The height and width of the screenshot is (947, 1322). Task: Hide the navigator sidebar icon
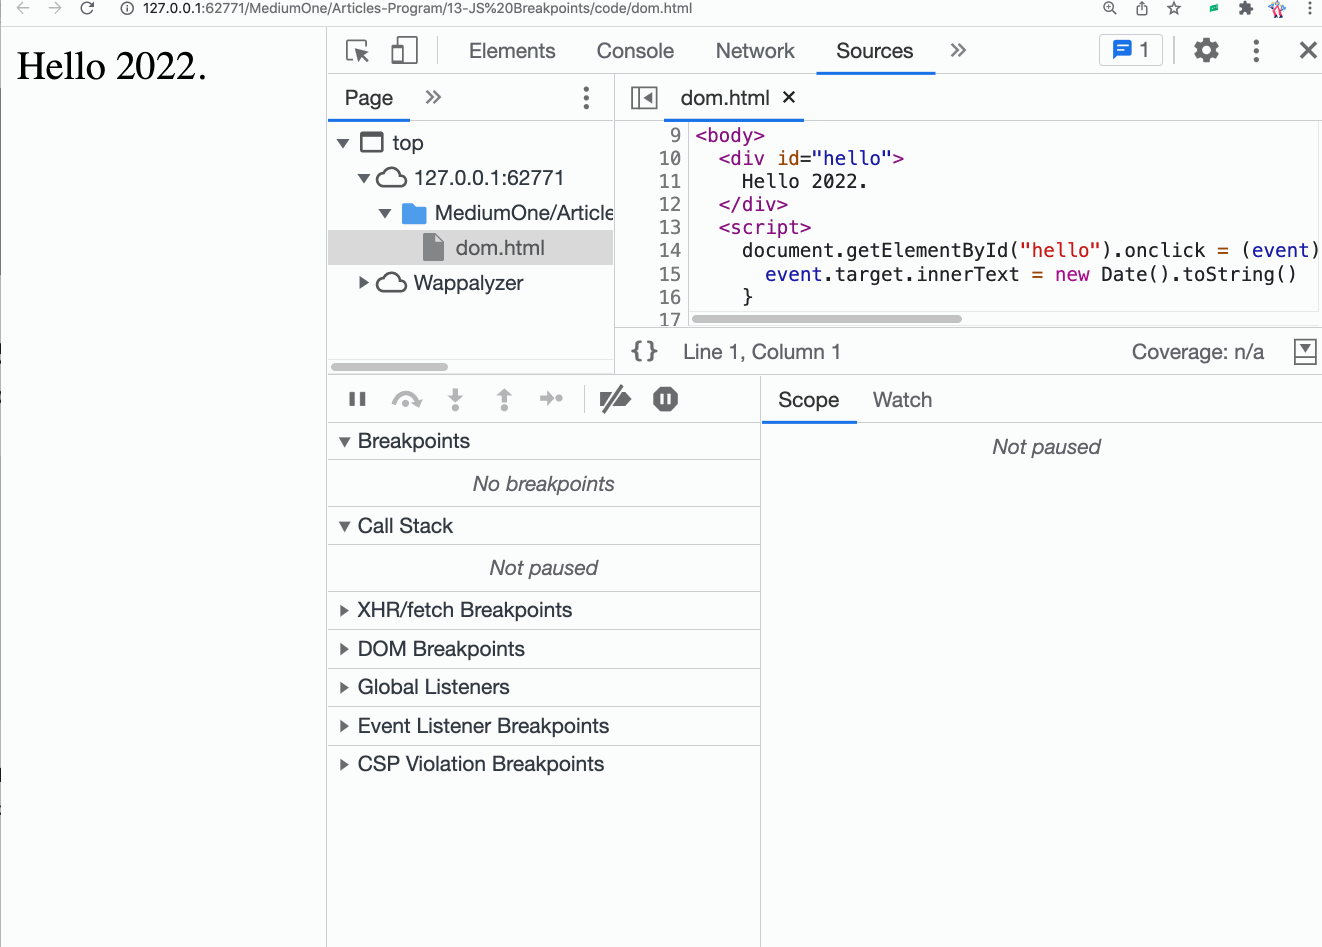644,97
